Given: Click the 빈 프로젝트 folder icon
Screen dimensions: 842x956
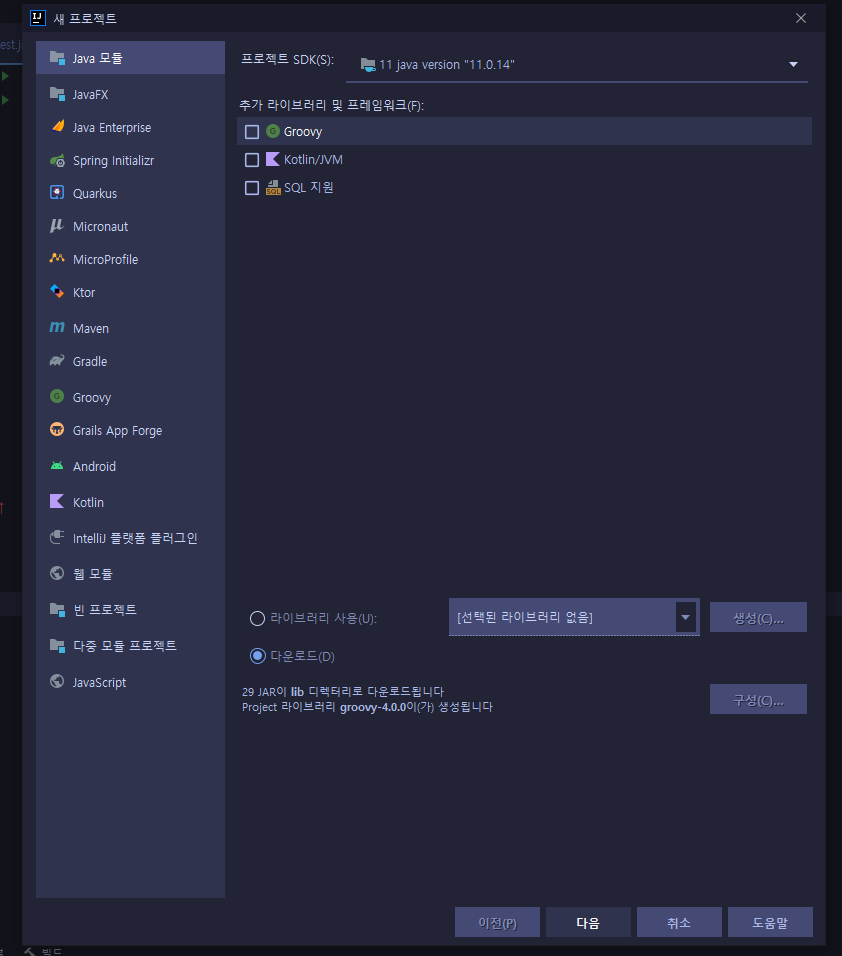Looking at the screenshot, I should (57, 609).
